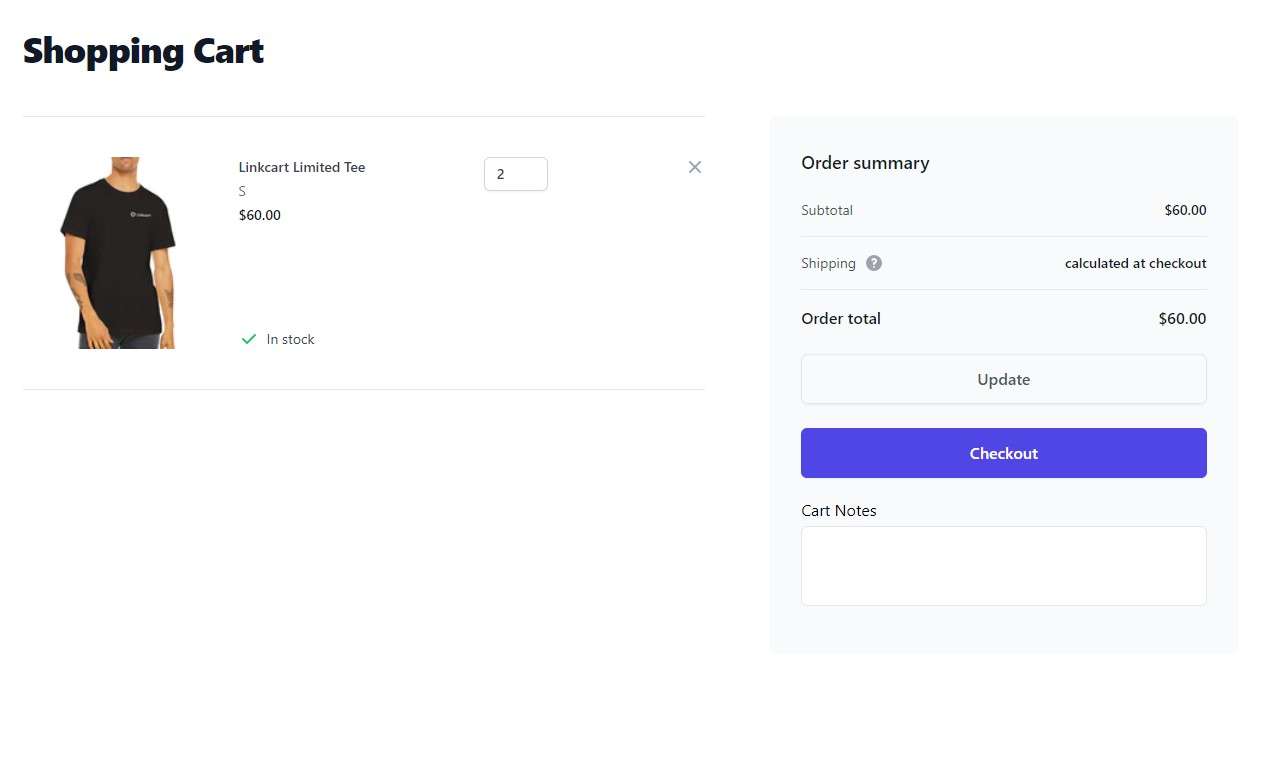Screen dimensions: 1261x760
Task: Click the Shopping Cart page heading
Action: click(x=143, y=51)
